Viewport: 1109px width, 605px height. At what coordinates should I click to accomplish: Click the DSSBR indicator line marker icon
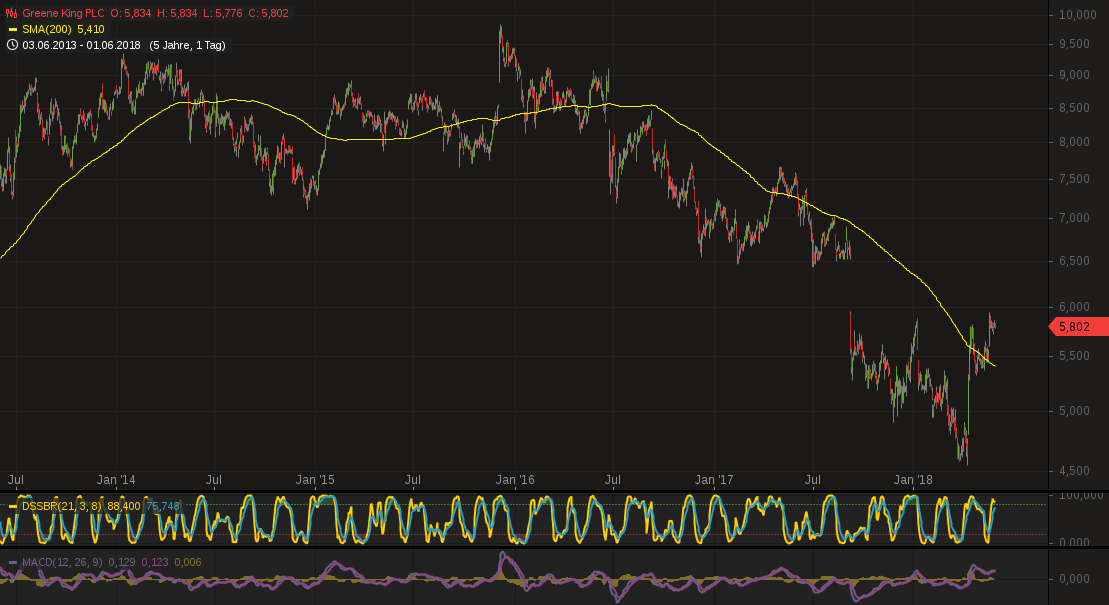[11, 508]
